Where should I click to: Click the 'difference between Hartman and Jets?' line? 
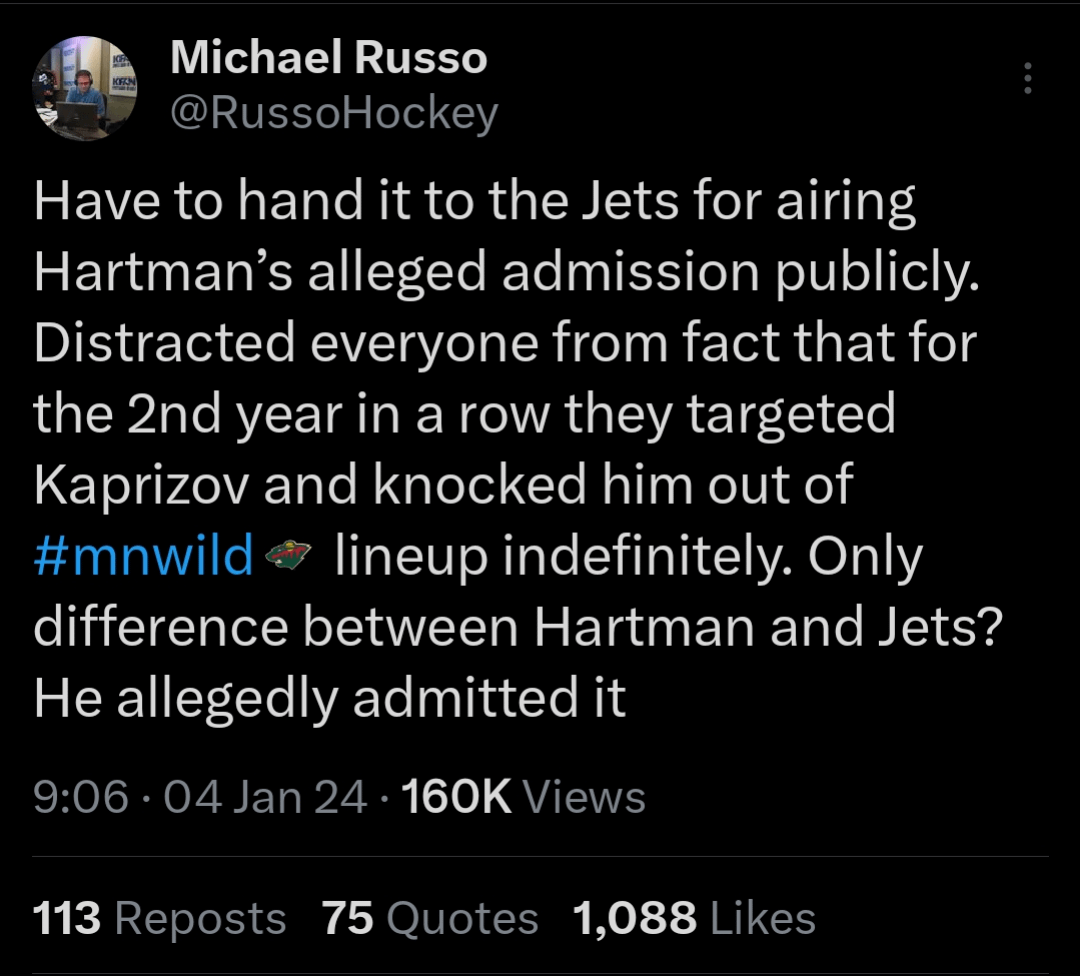point(518,627)
